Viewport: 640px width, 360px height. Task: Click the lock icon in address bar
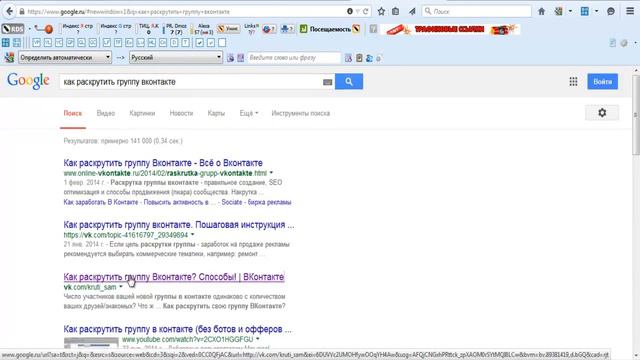tap(22, 11)
